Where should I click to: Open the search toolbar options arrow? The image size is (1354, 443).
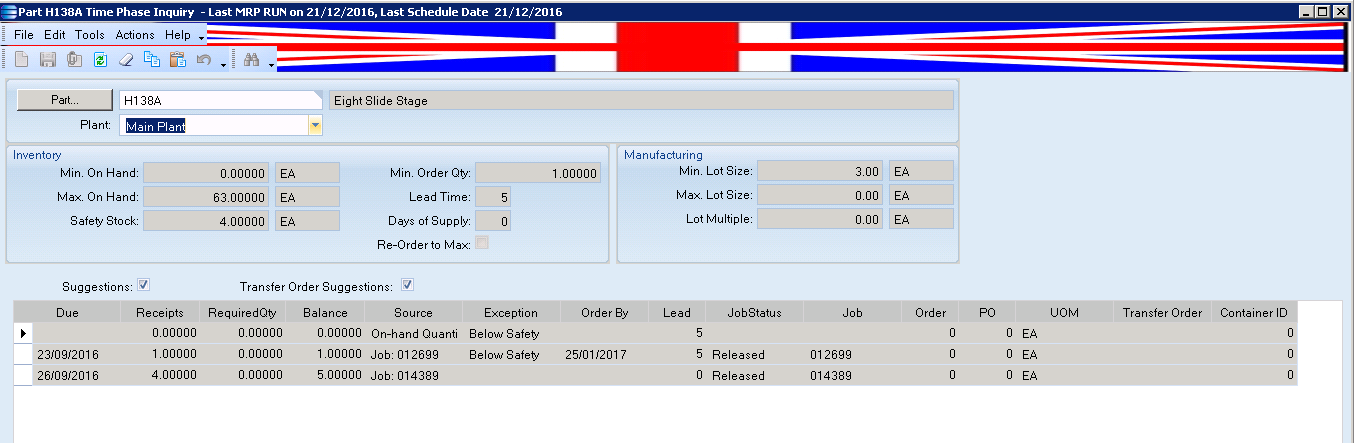271,63
